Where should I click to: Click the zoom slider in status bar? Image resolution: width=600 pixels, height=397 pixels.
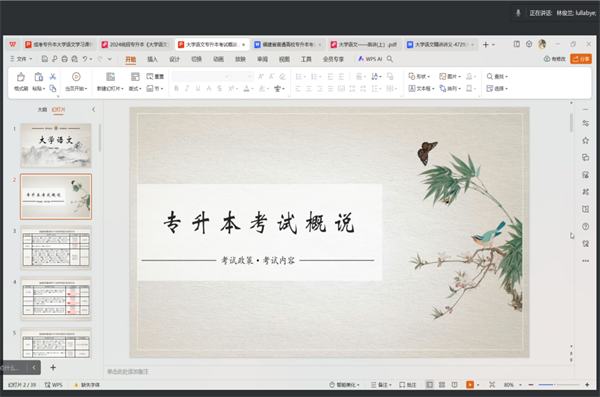click(559, 384)
